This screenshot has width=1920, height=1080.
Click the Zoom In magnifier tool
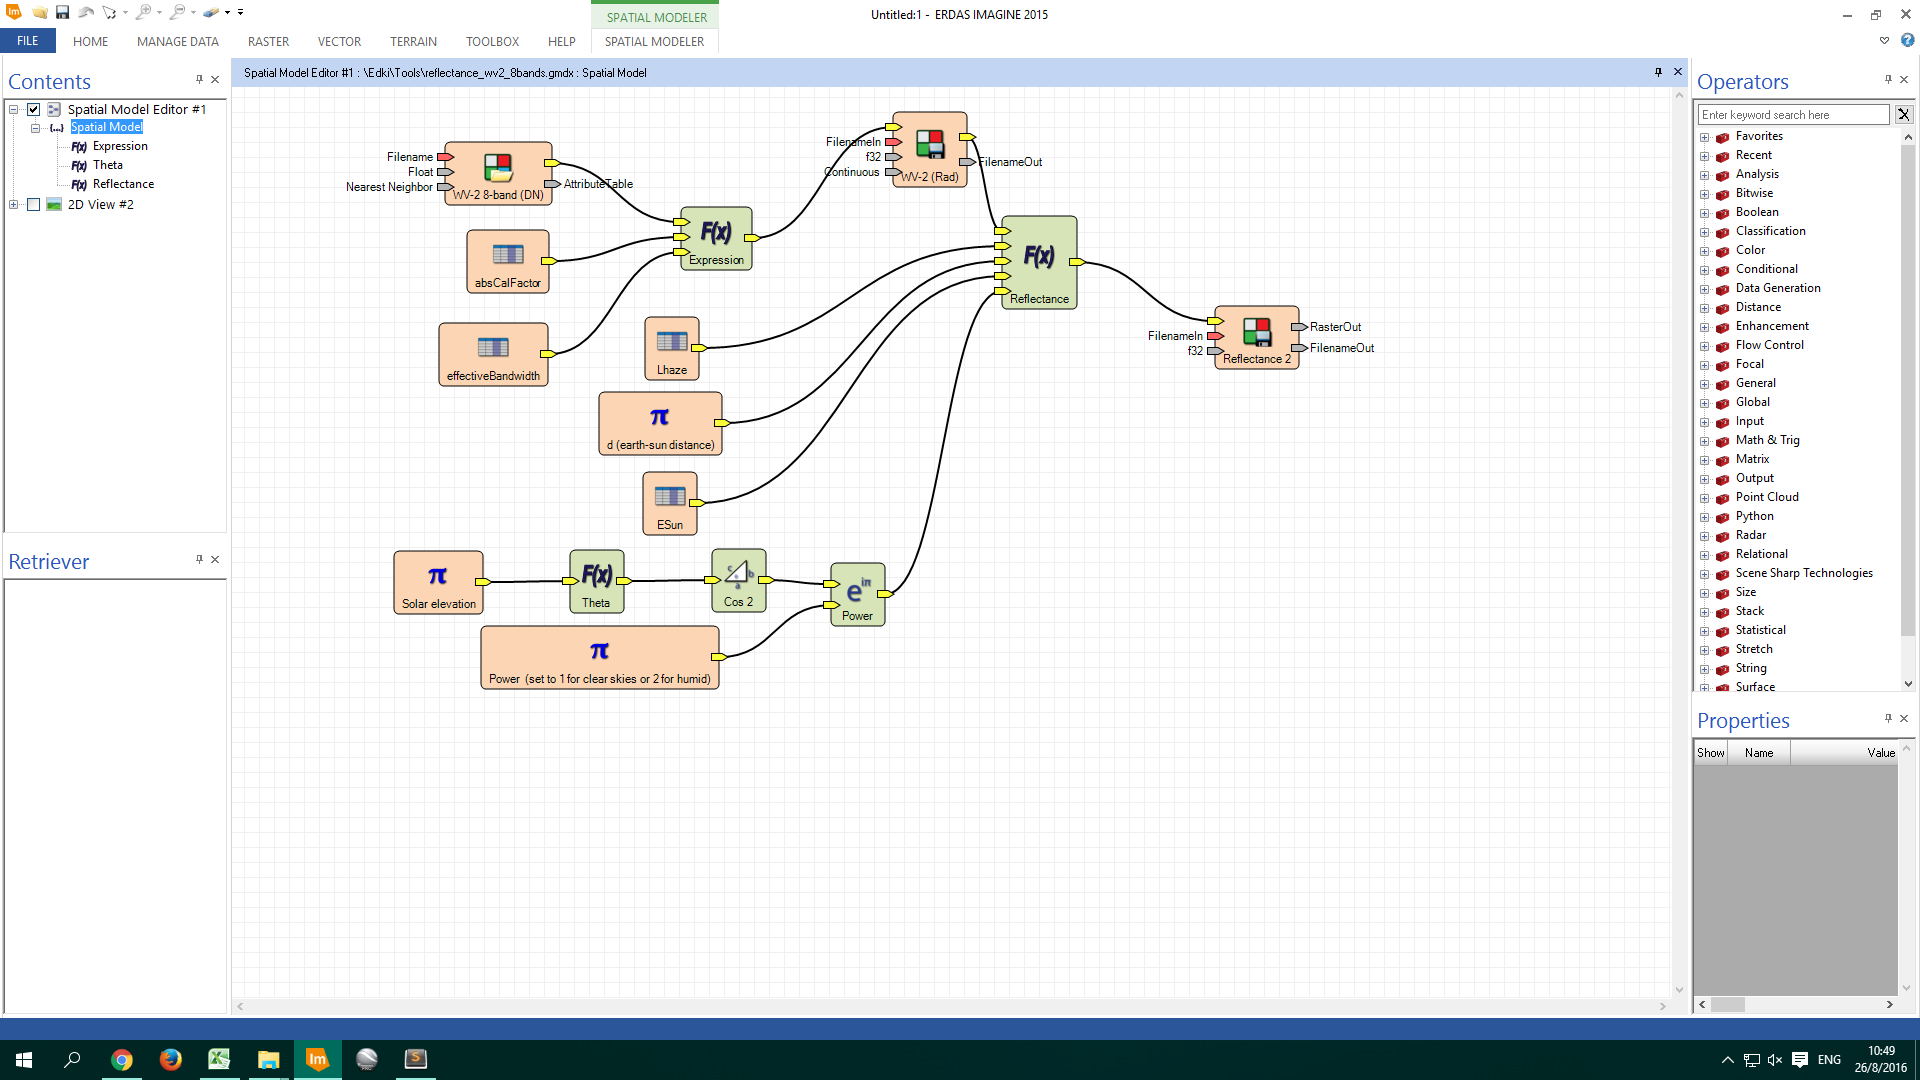pos(144,12)
